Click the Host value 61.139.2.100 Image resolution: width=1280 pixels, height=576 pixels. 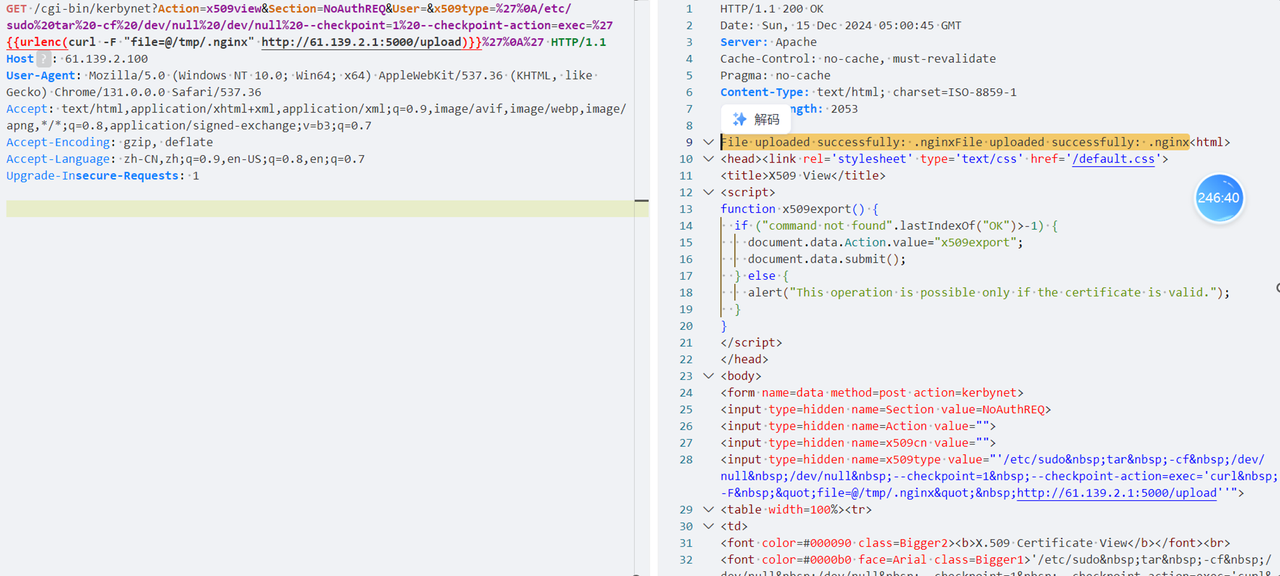click(106, 59)
